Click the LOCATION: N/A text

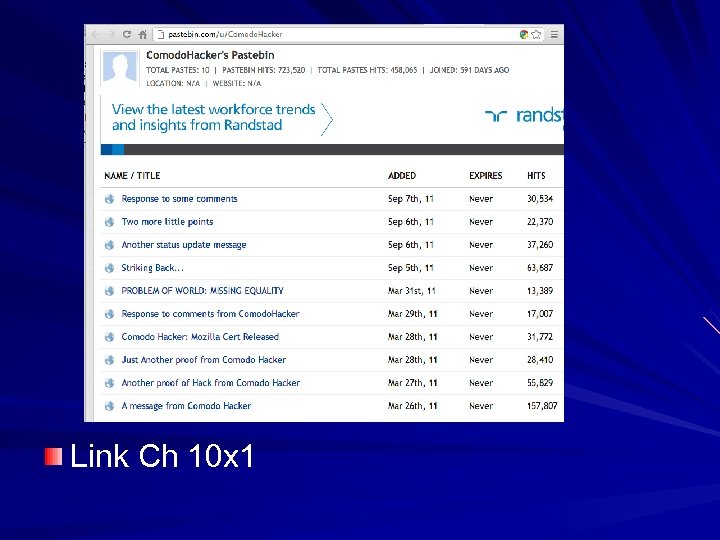pos(173,84)
